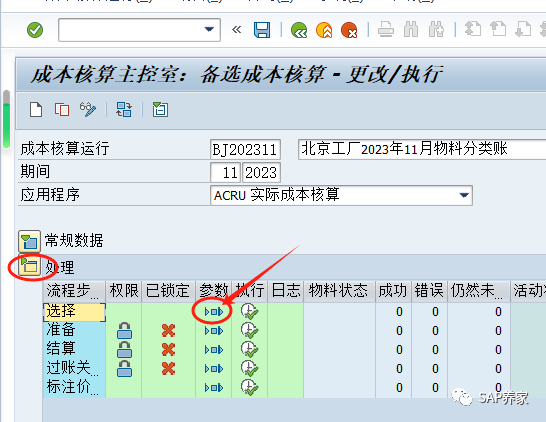This screenshot has width=546, height=422.
Task: Click the red Cancel icon
Action: click(349, 30)
